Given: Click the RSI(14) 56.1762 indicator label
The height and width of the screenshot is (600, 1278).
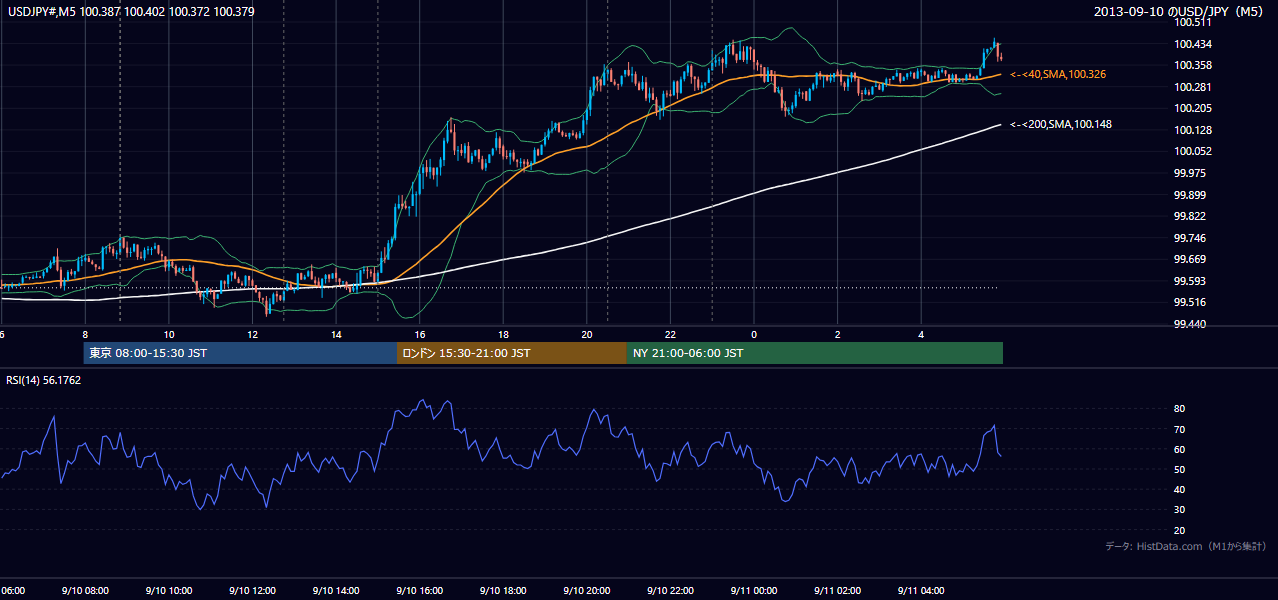Looking at the screenshot, I should [x=44, y=380].
